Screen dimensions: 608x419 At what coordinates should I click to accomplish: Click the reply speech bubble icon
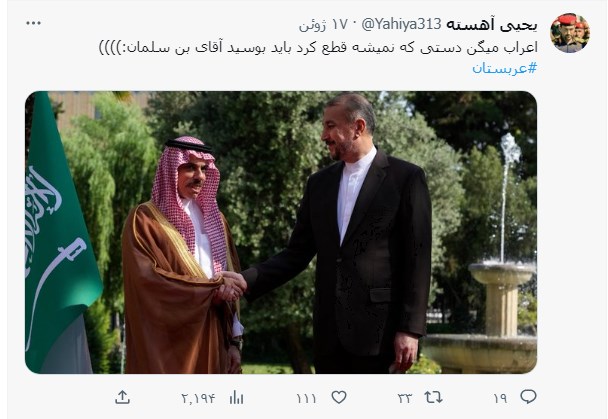[x=529, y=397]
